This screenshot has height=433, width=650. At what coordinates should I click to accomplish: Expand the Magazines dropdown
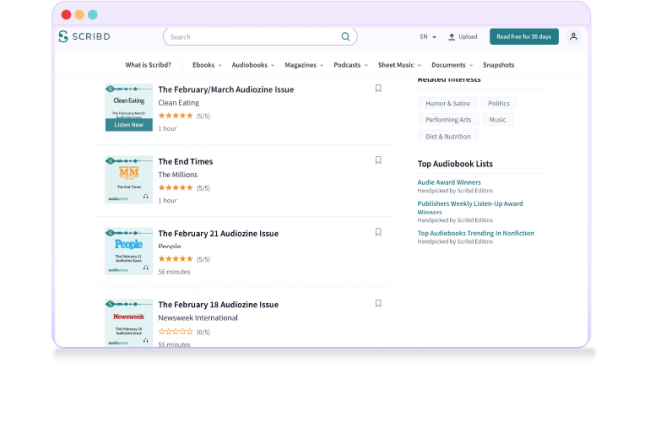304,65
